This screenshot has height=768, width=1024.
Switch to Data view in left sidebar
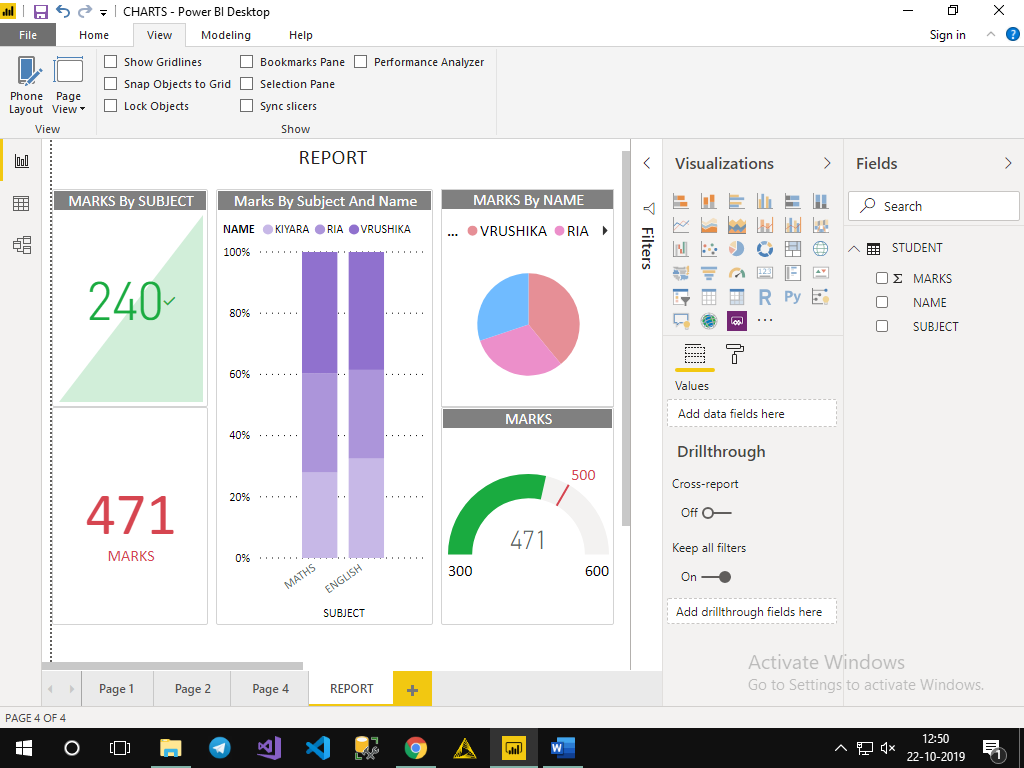point(21,204)
